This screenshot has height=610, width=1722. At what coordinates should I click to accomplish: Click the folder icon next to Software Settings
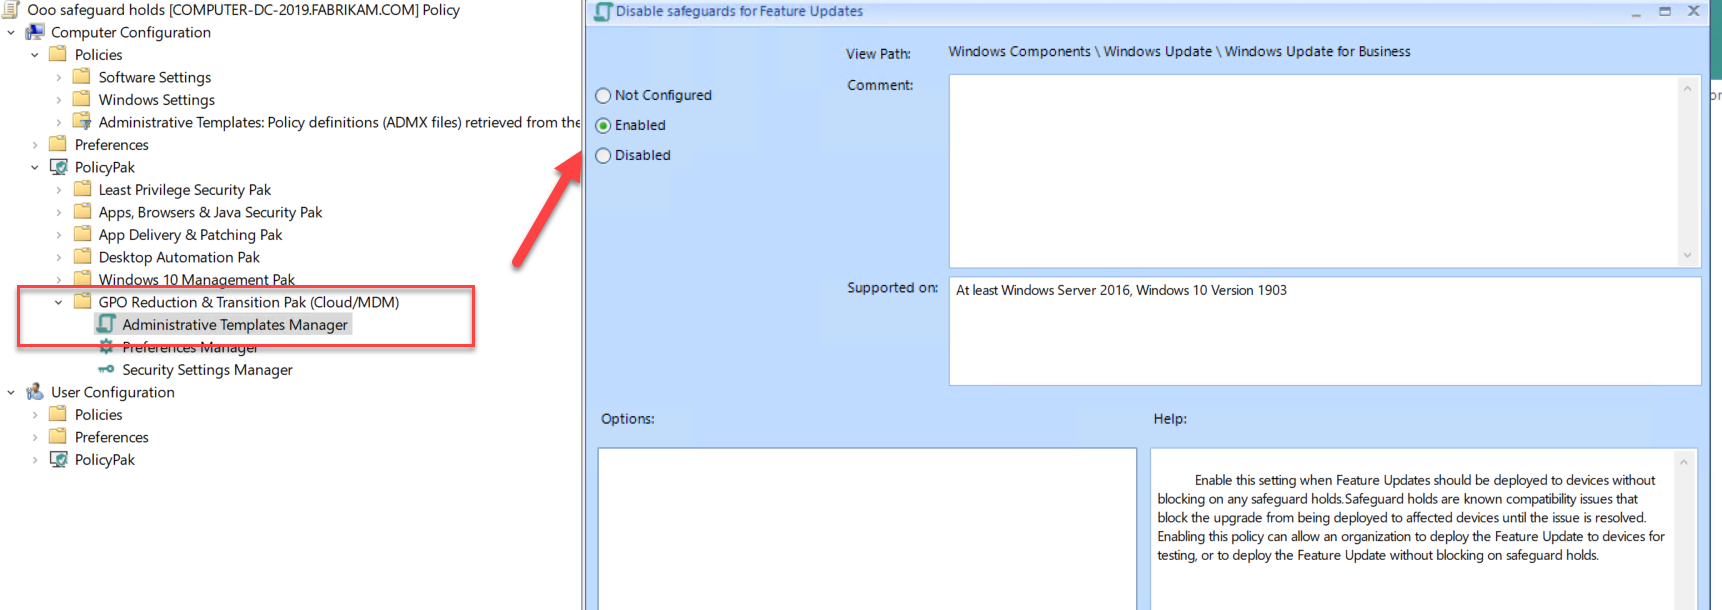[82, 77]
